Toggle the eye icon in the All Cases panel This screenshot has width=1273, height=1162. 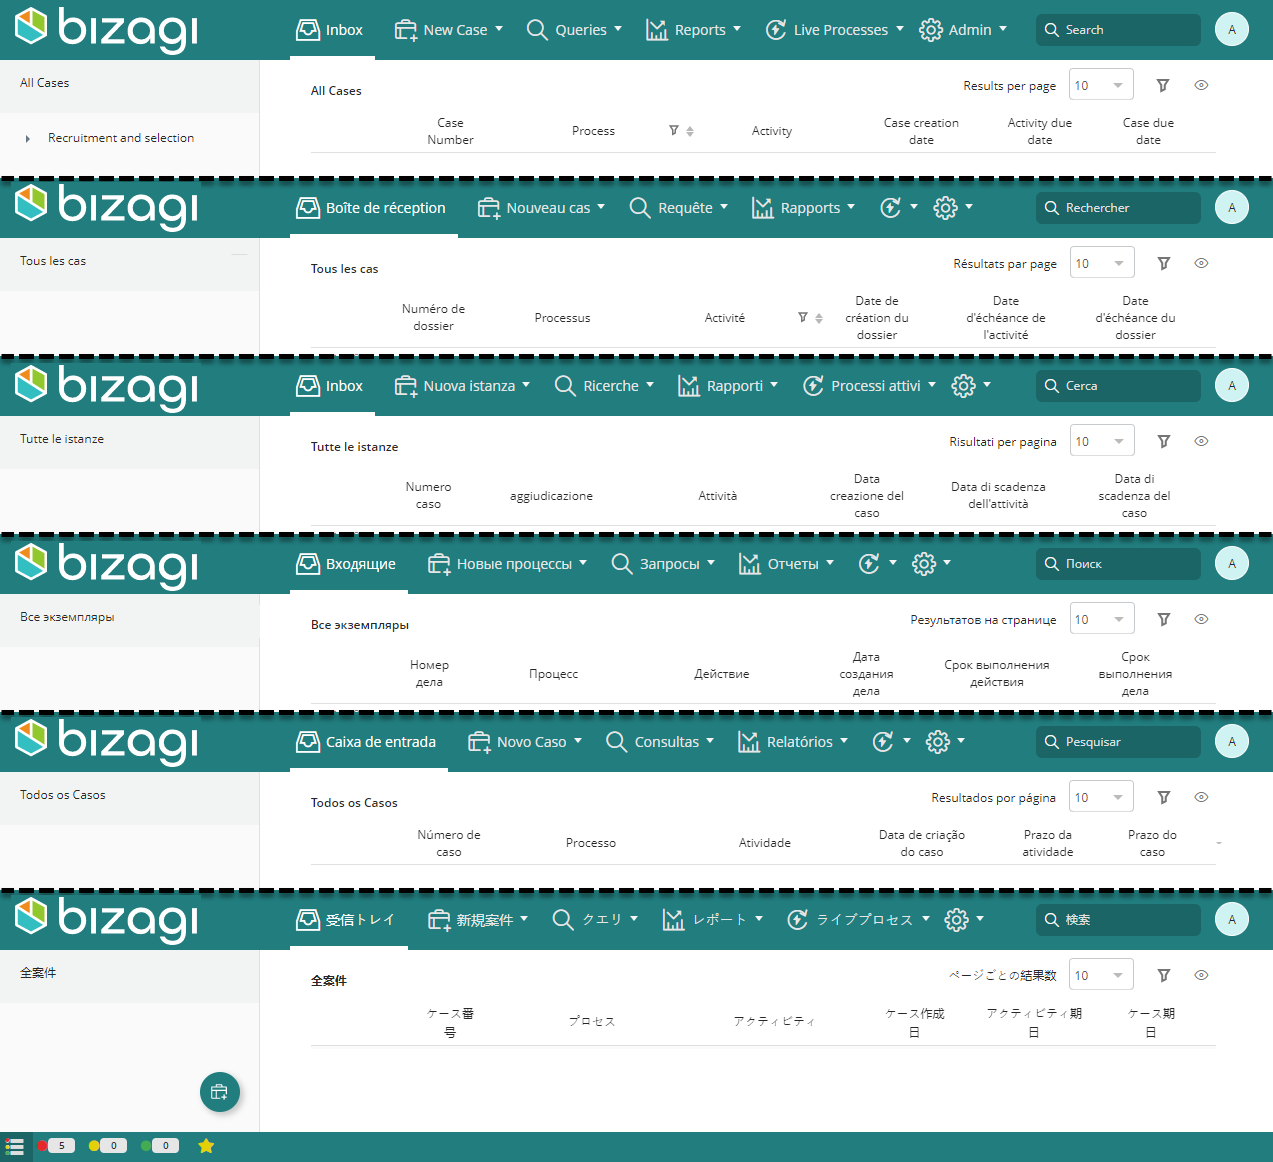[x=1202, y=86]
